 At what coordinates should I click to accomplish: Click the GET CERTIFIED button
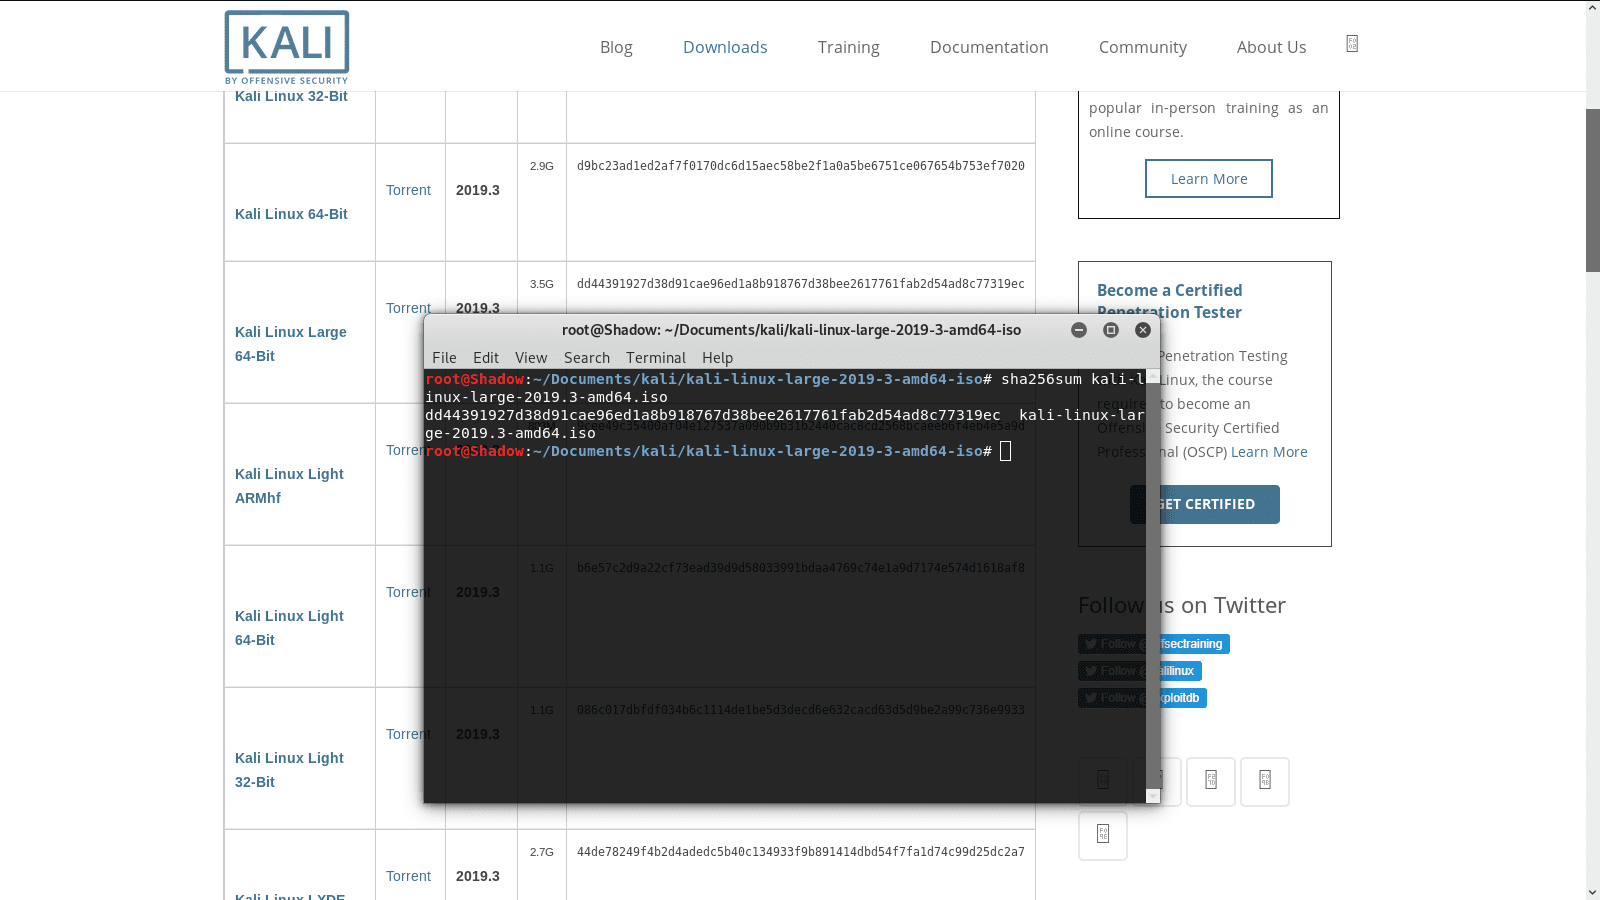(x=1205, y=504)
